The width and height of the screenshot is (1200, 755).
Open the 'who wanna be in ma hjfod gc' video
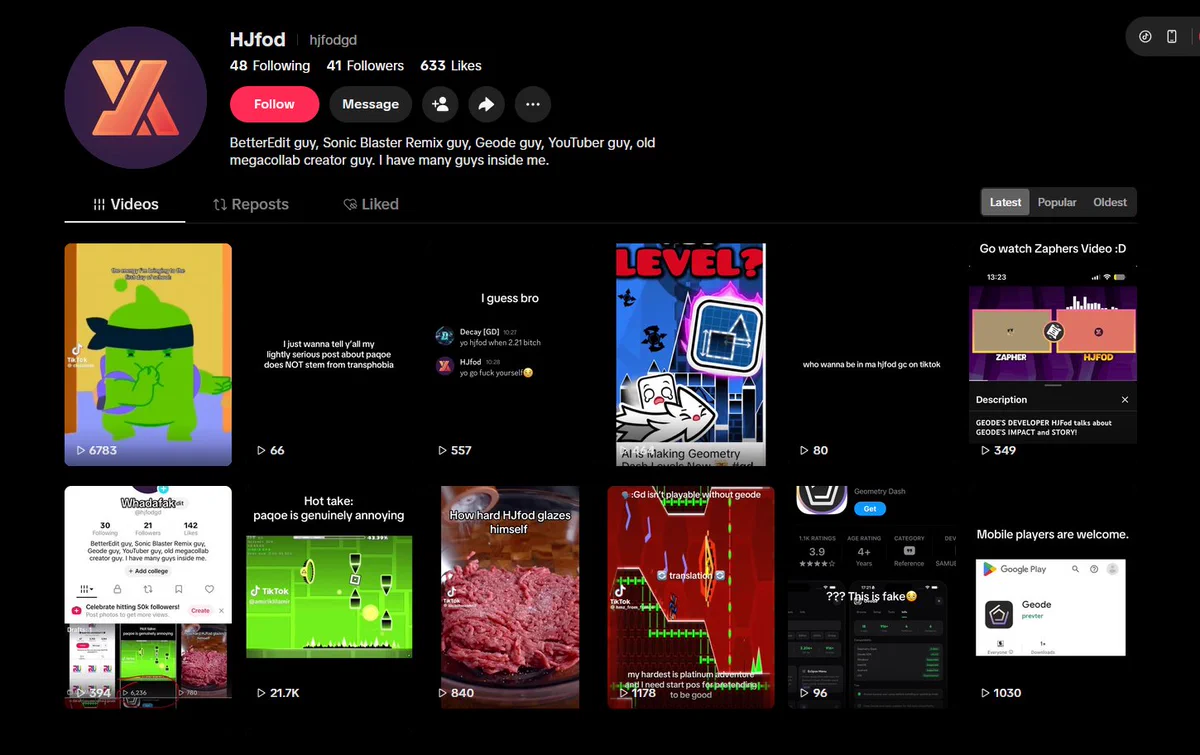[872, 355]
